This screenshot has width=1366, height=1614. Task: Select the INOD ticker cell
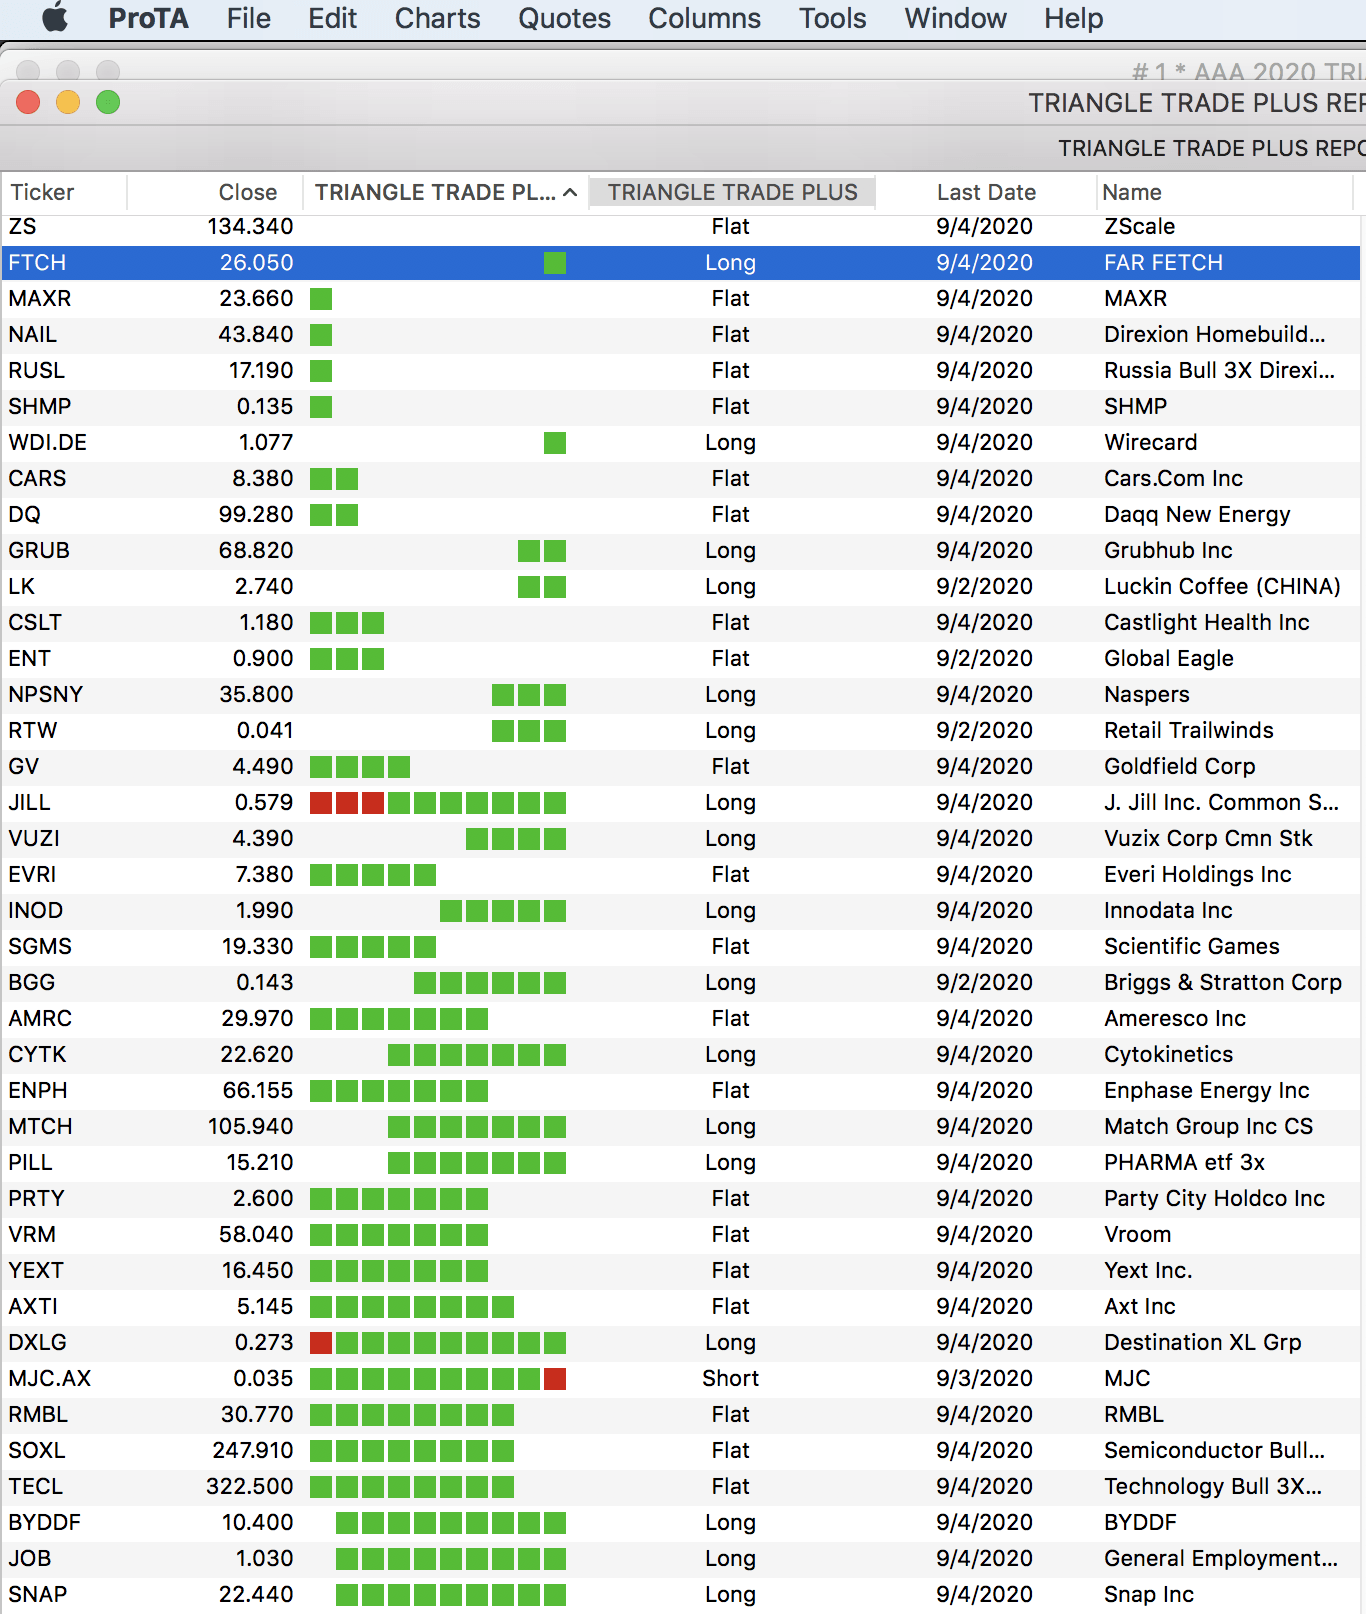(35, 911)
